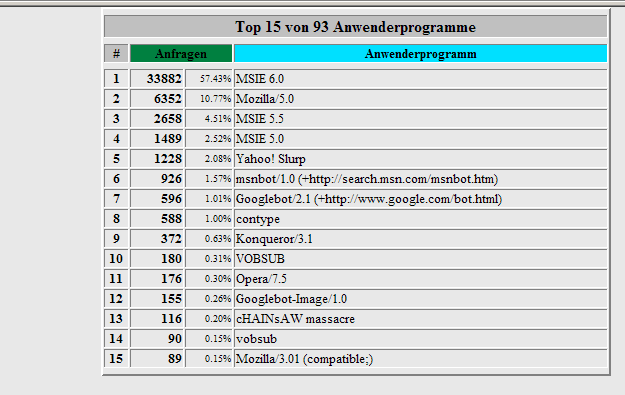Click the 'Opera/7.5' entry
The image size is (625, 395).
point(261,279)
